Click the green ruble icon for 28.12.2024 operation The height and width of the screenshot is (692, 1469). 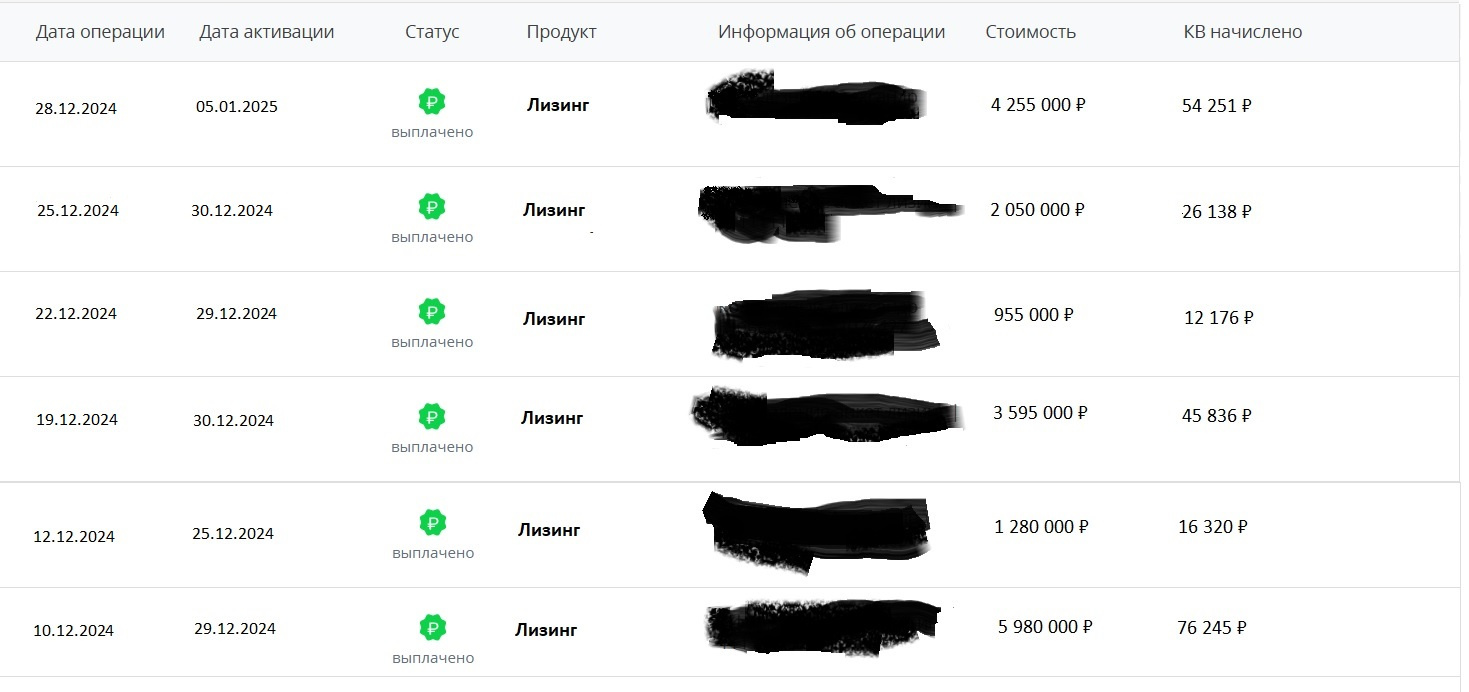click(x=432, y=101)
